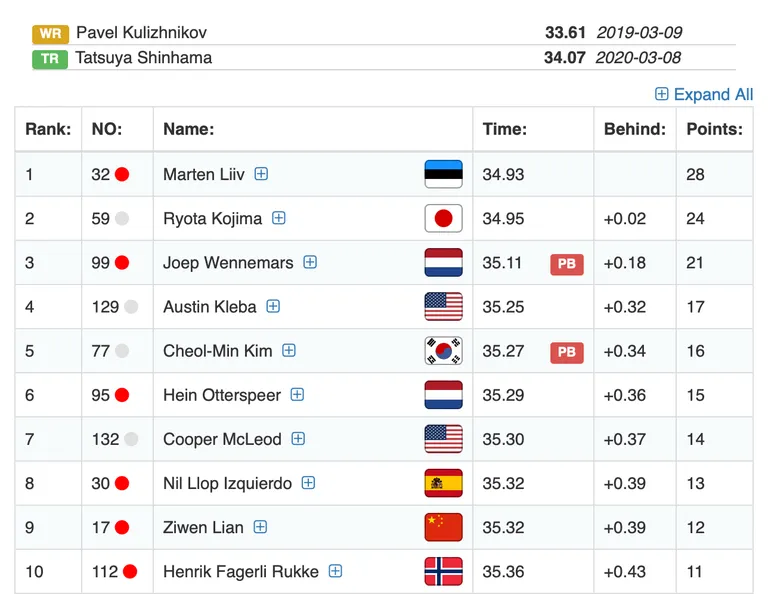Image resolution: width=768 pixels, height=594 pixels.
Task: Expand details for Hein Otterspeer
Action: [x=297, y=394]
